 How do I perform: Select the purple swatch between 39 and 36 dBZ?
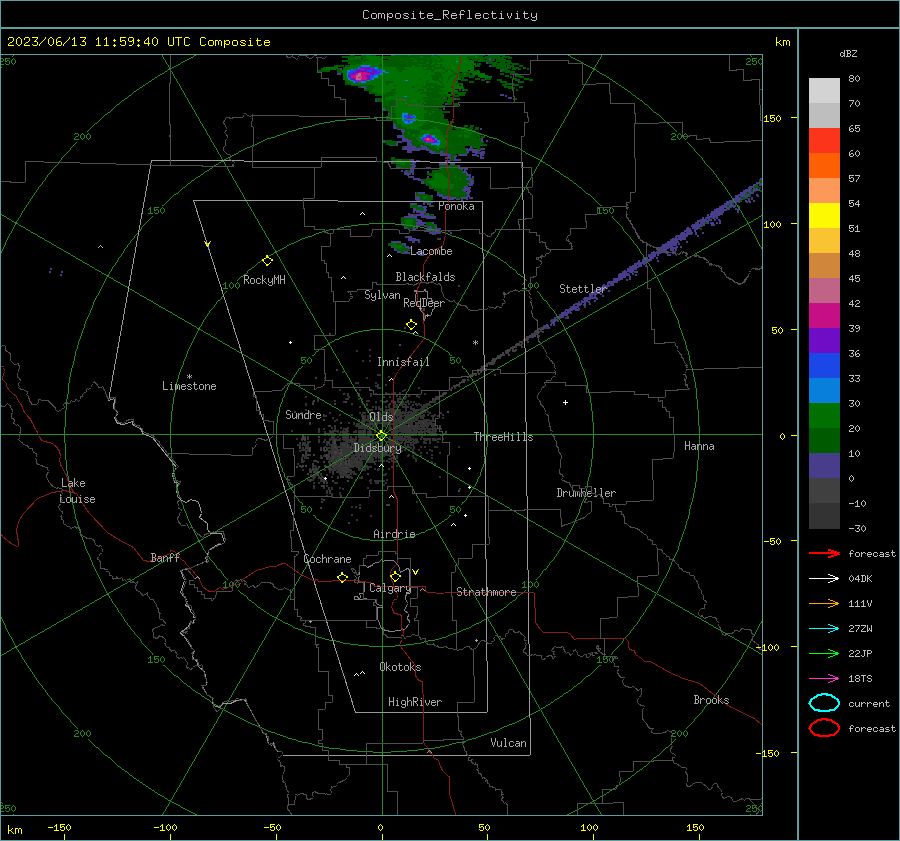click(x=824, y=341)
